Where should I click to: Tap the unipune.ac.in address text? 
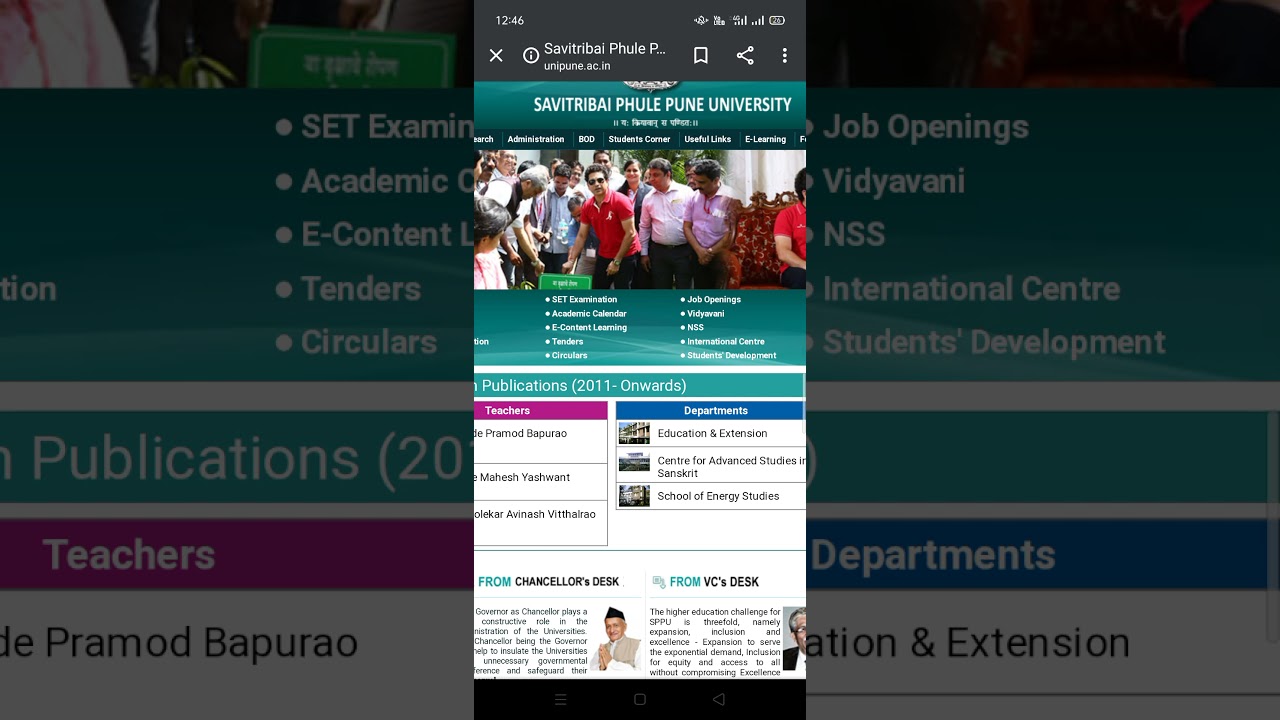click(577, 66)
